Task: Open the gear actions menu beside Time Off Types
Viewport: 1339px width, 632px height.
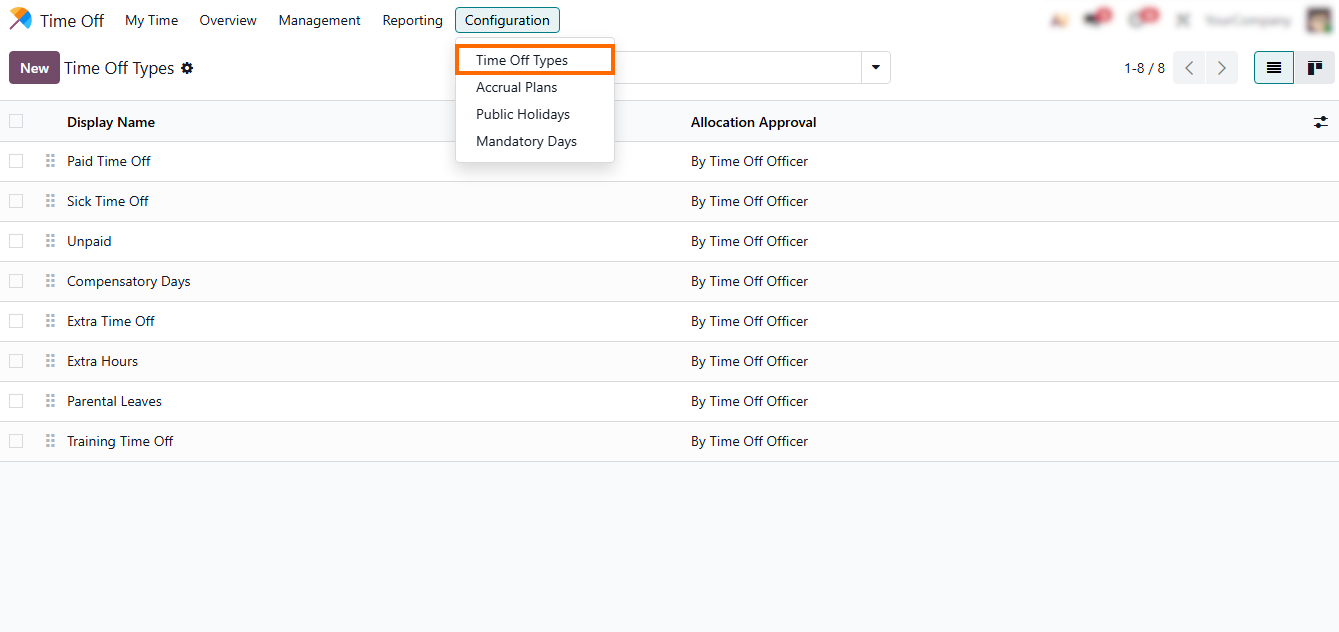Action: coord(187,68)
